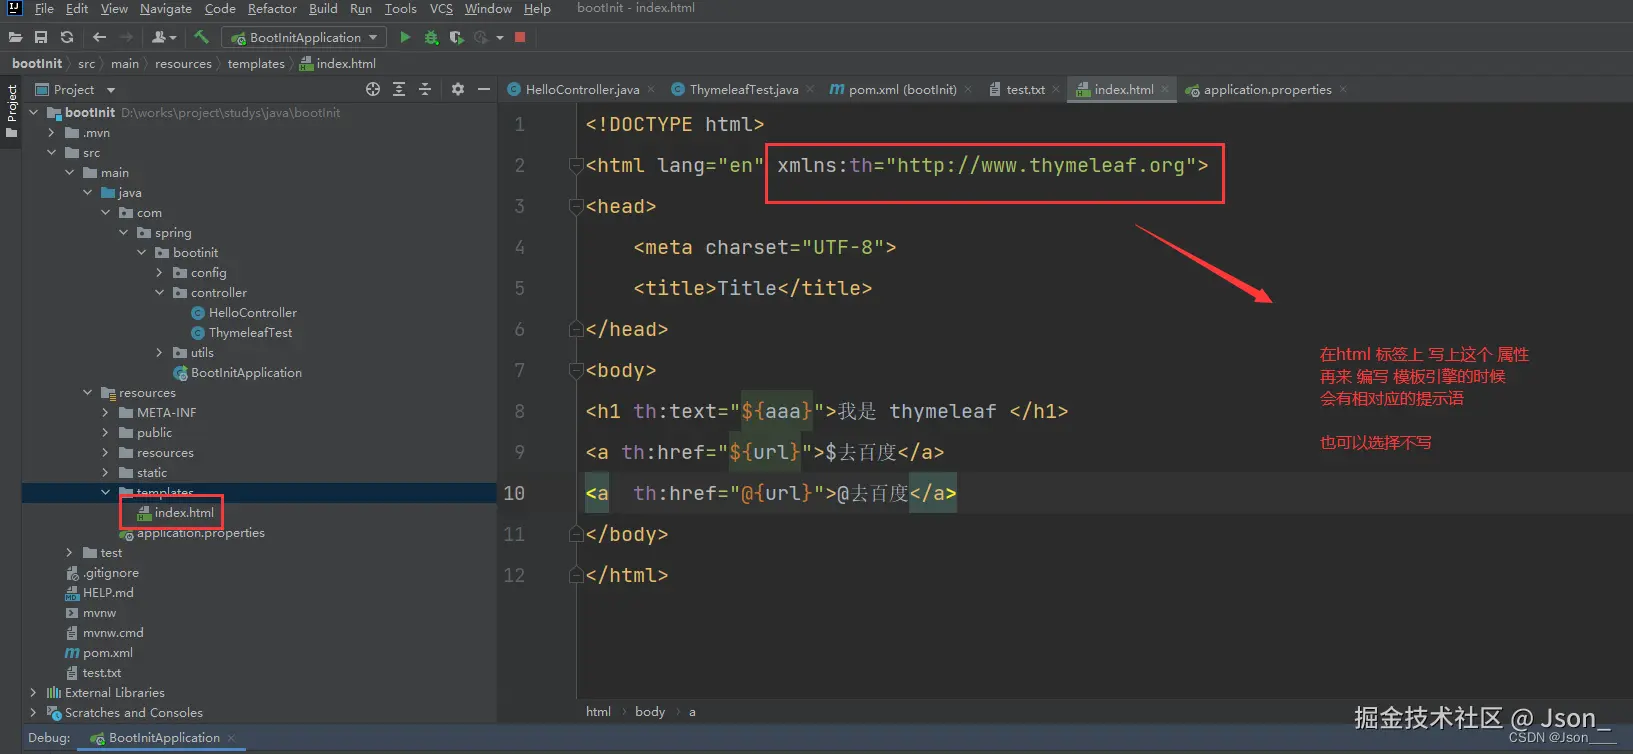Open the dropdown arrow next to the profiler icon
The width and height of the screenshot is (1633, 754).
coord(500,38)
